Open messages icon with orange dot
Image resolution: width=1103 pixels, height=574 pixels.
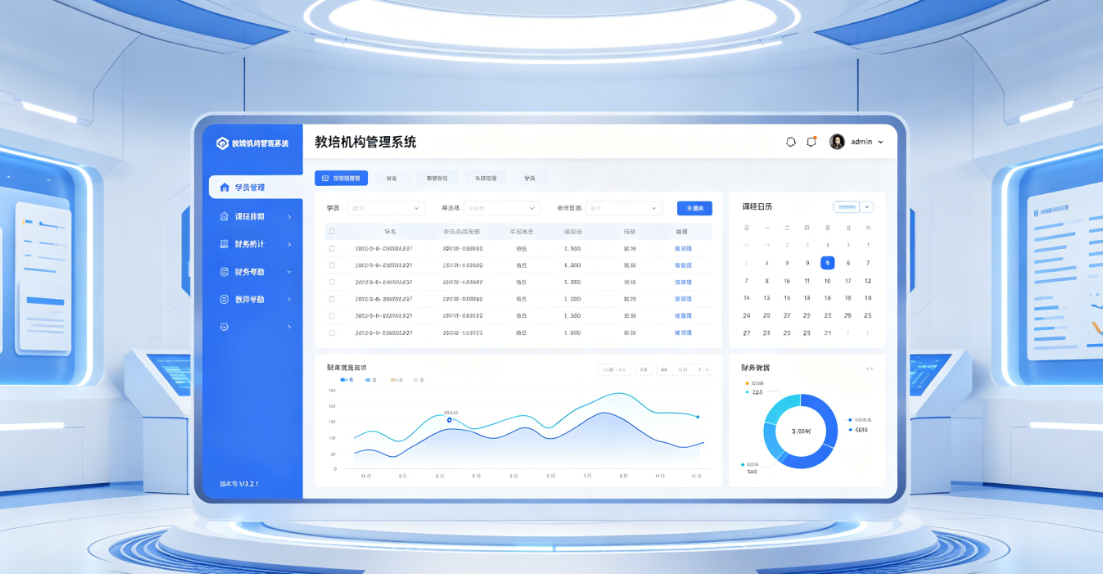(x=811, y=141)
